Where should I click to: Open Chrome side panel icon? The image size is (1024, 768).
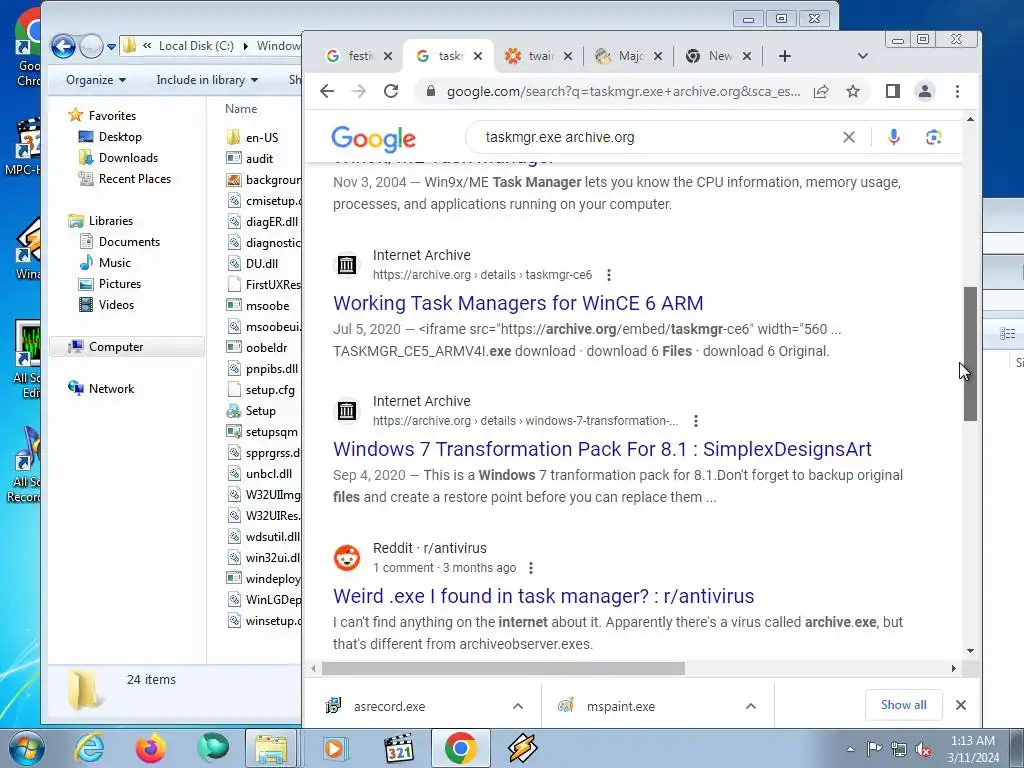[893, 91]
